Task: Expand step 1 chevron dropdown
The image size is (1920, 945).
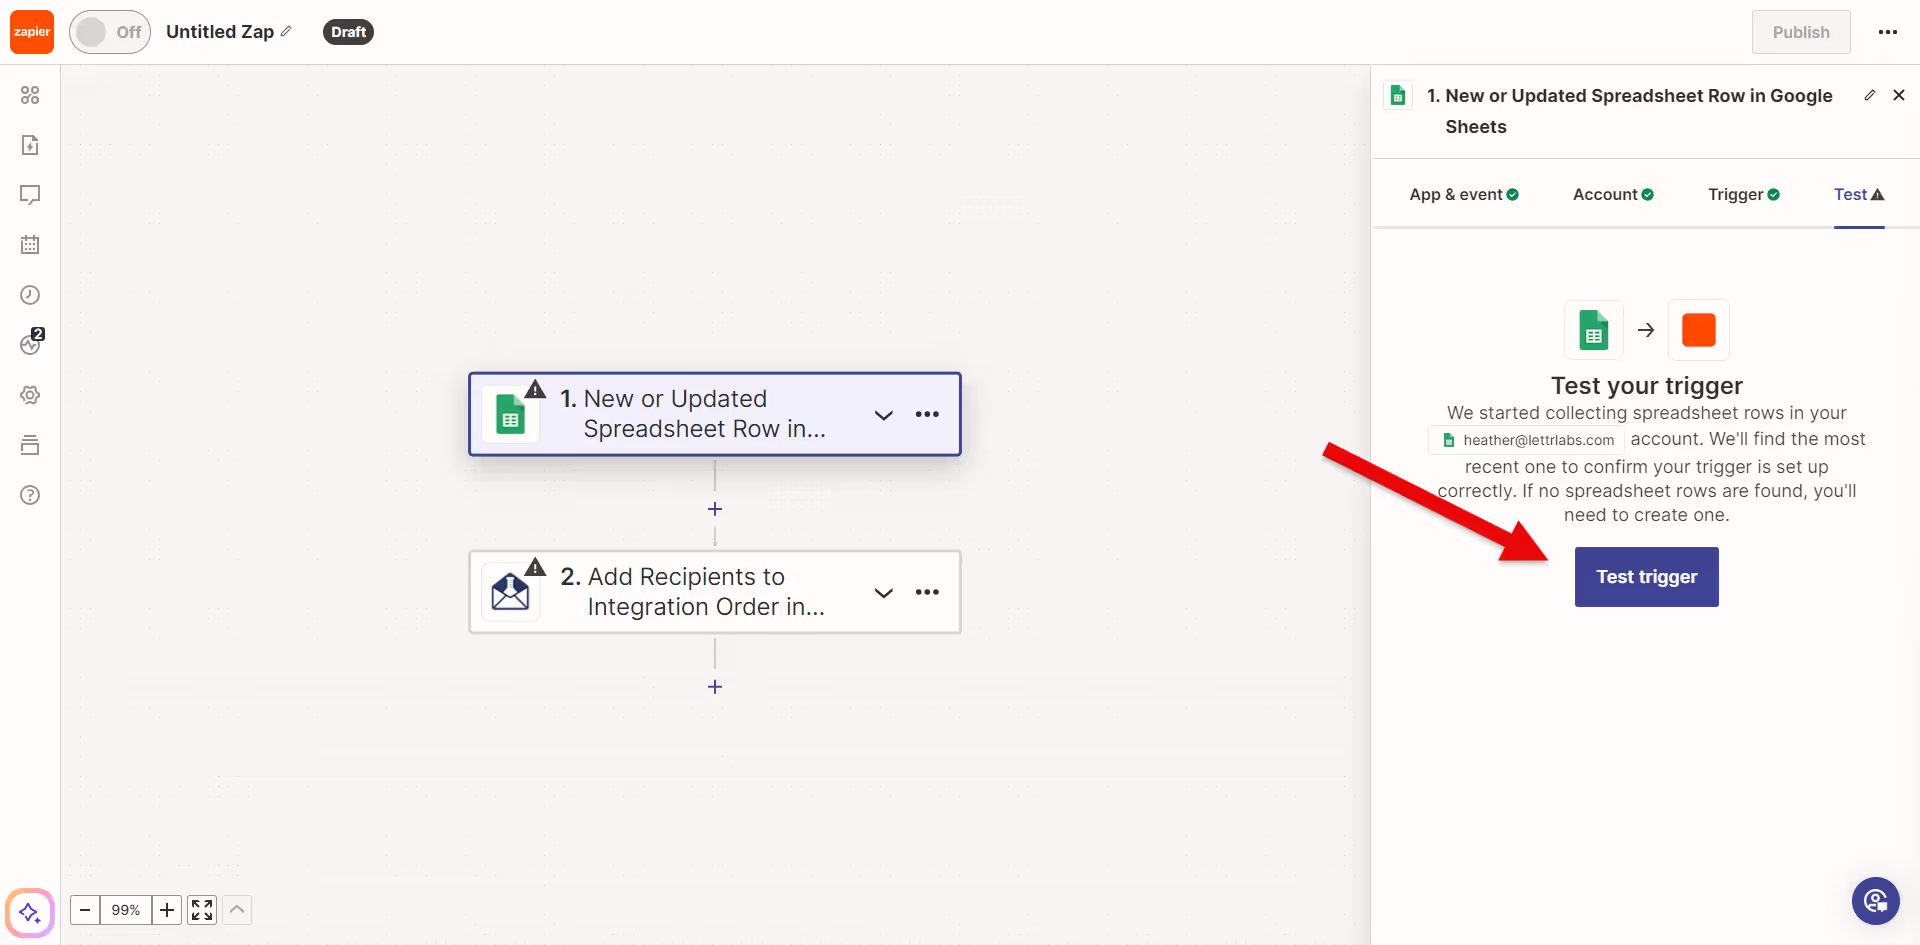Action: 883,415
